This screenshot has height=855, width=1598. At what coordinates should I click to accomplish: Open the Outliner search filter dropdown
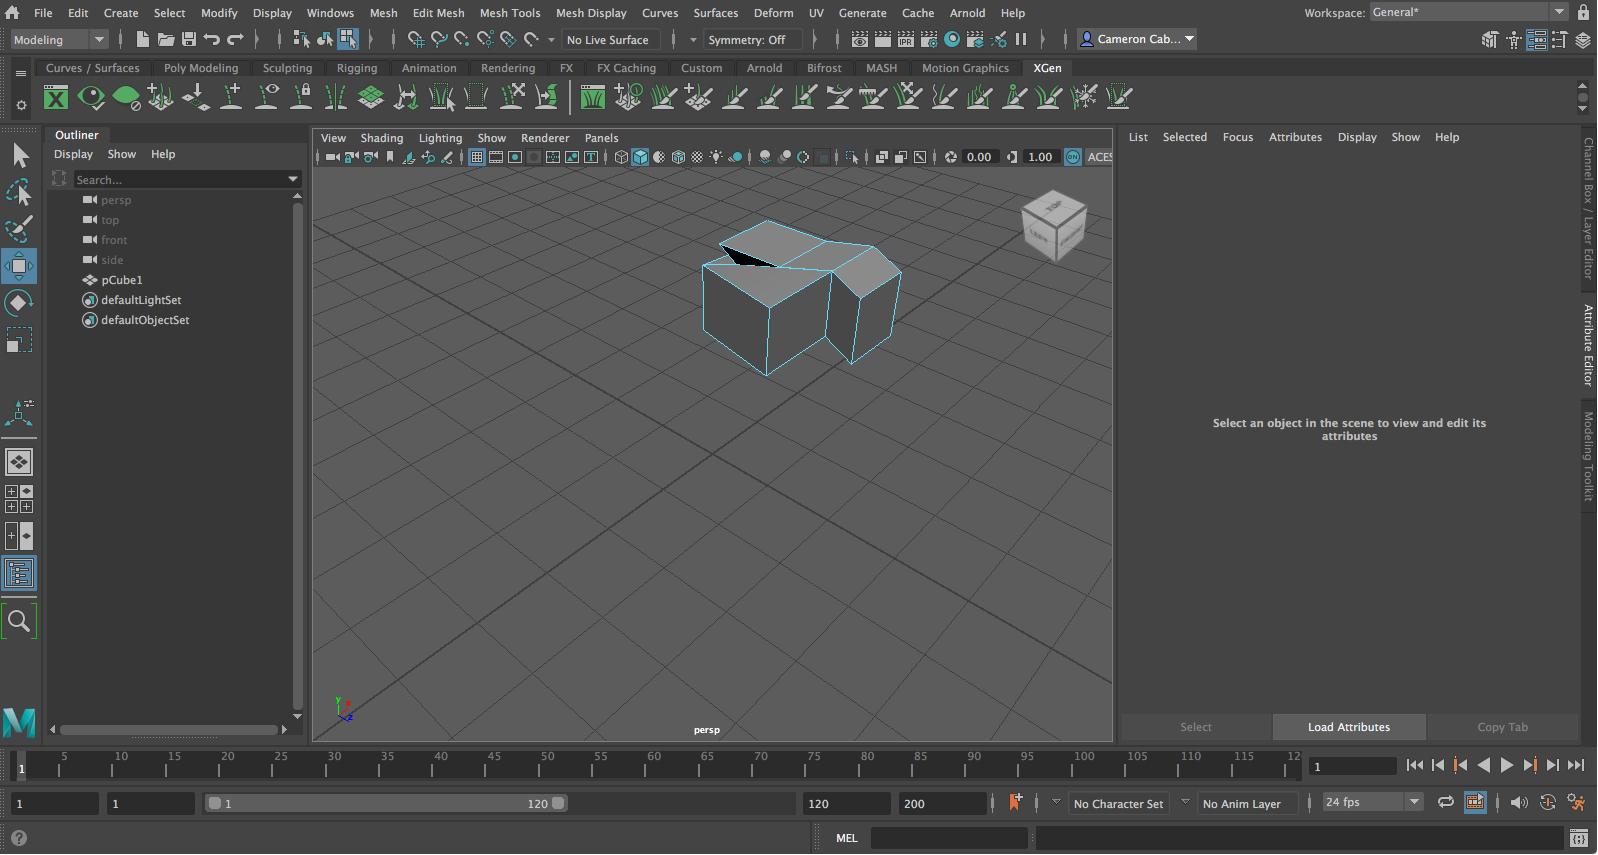click(x=293, y=179)
